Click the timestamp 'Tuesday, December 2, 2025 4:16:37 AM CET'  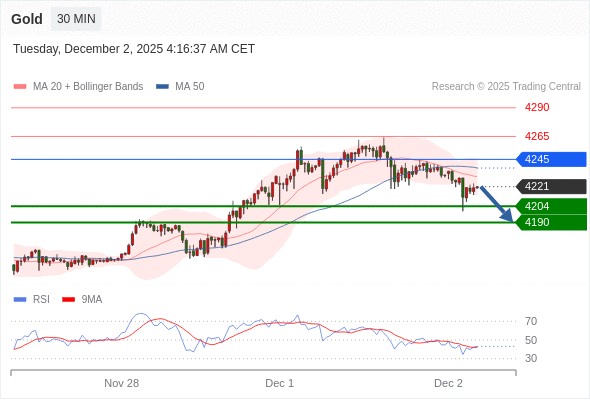click(x=134, y=49)
